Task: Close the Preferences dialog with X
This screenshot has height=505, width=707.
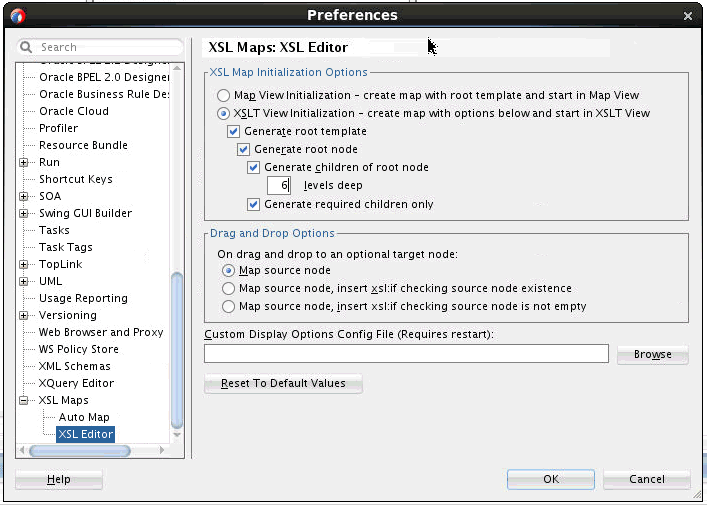Action: click(x=688, y=16)
